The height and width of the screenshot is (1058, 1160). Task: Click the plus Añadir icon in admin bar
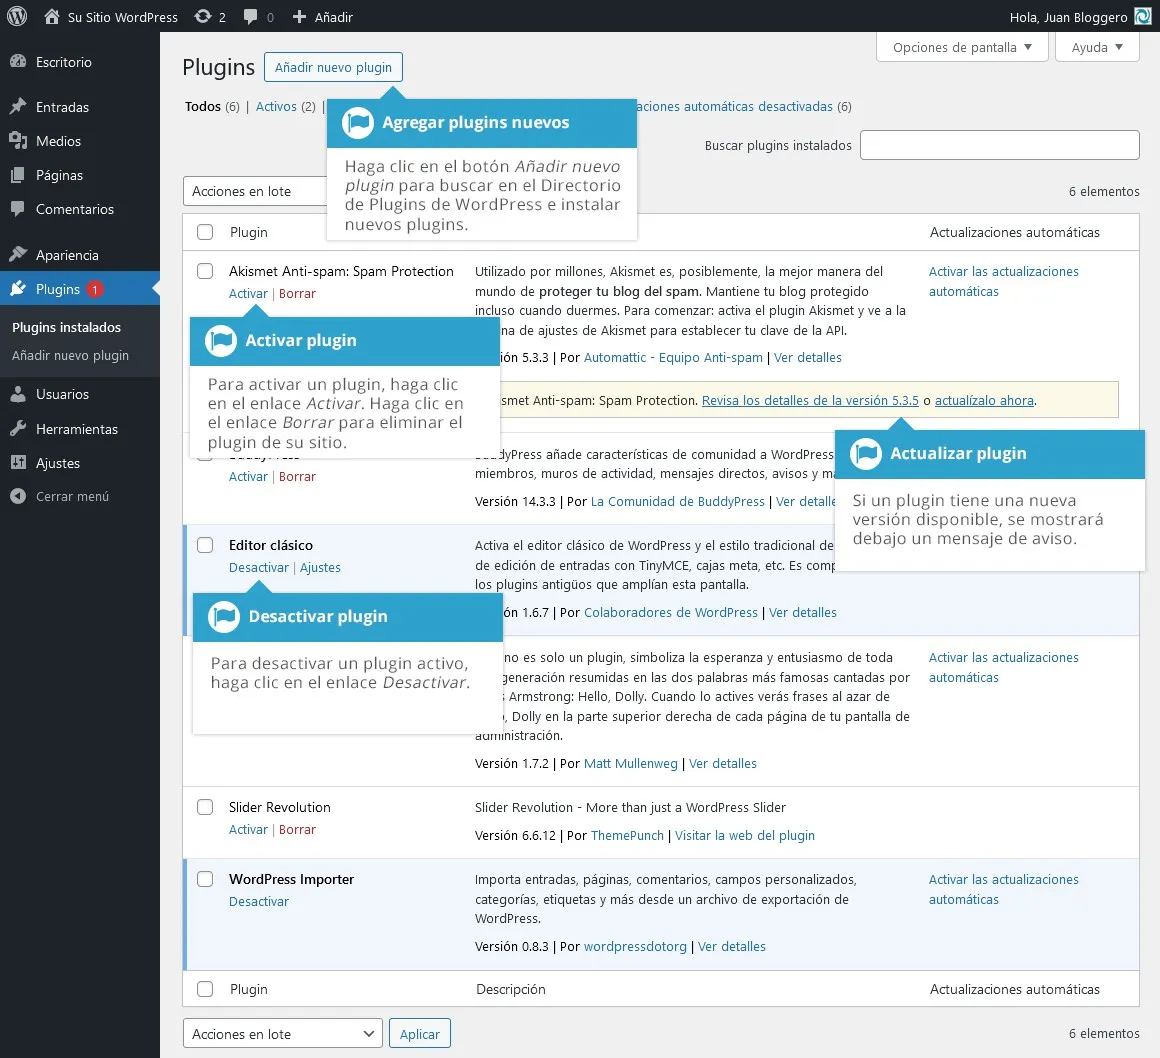(x=299, y=16)
